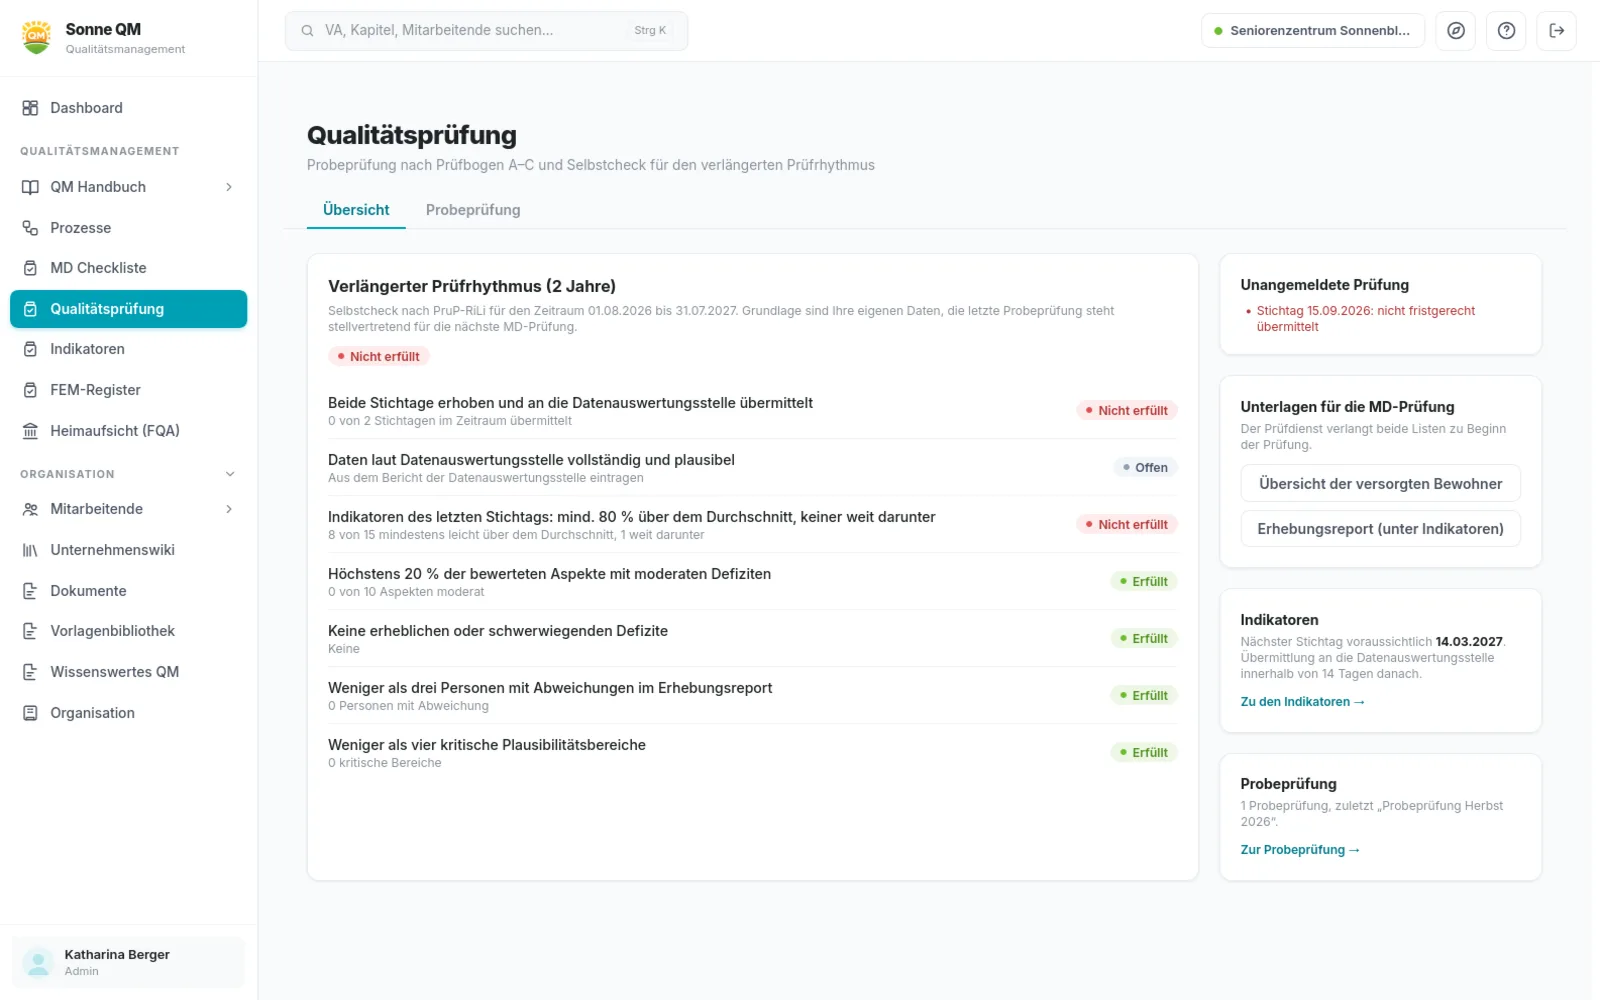The height and width of the screenshot is (1000, 1600).
Task: Click the Strg K shortcut hint
Action: (650, 31)
